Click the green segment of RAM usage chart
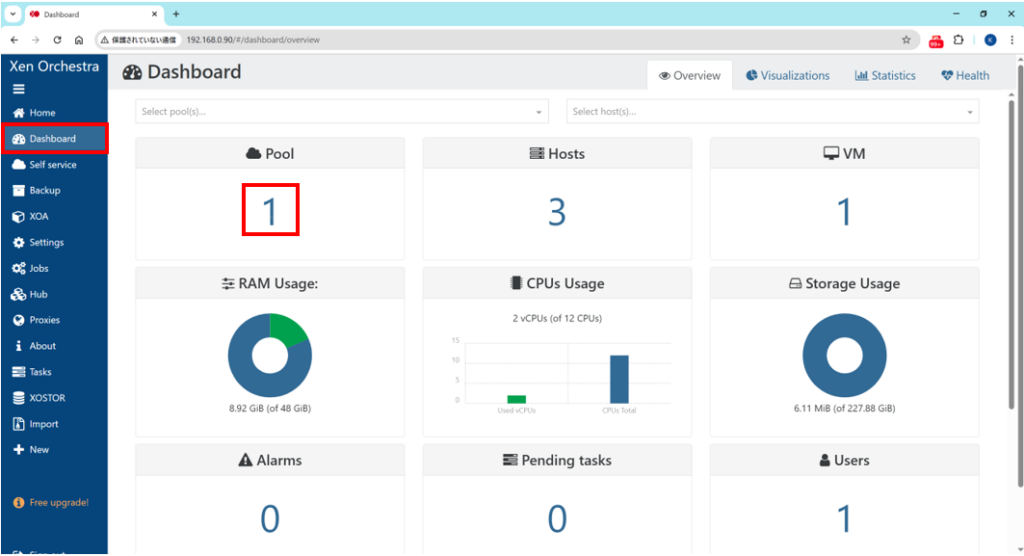The height and width of the screenshot is (556, 1024). [290, 330]
